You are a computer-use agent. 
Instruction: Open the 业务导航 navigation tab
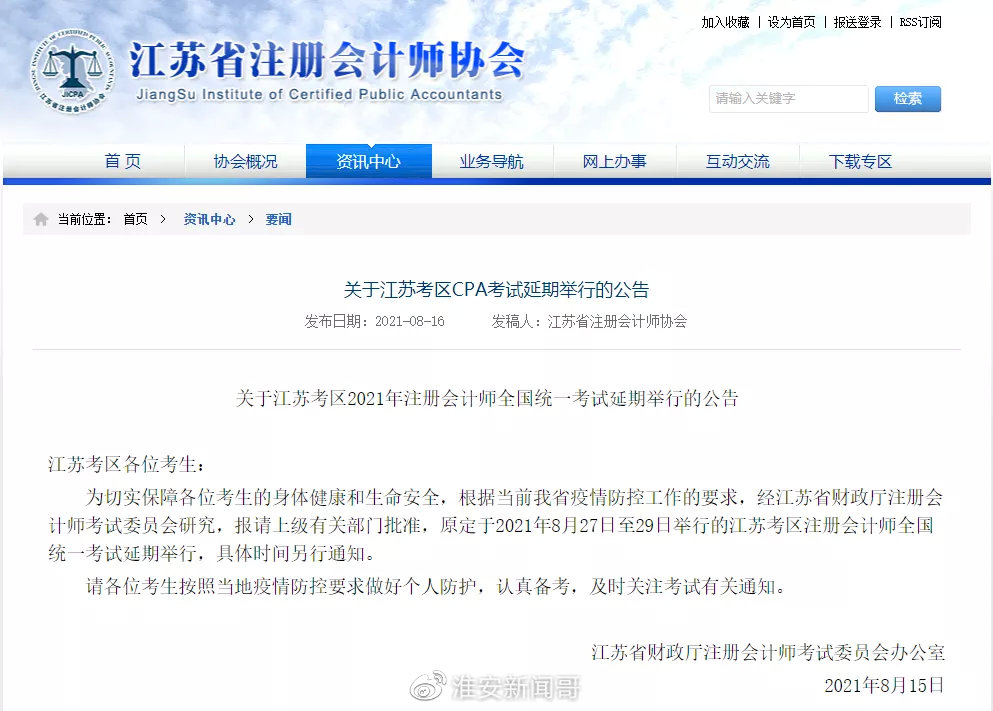491,161
